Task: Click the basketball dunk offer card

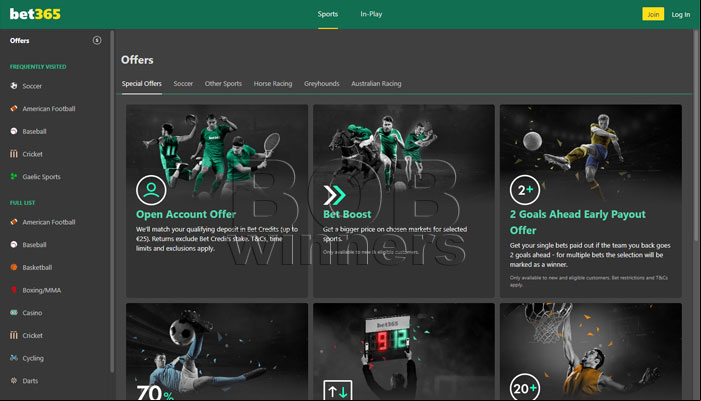Action: 591,352
